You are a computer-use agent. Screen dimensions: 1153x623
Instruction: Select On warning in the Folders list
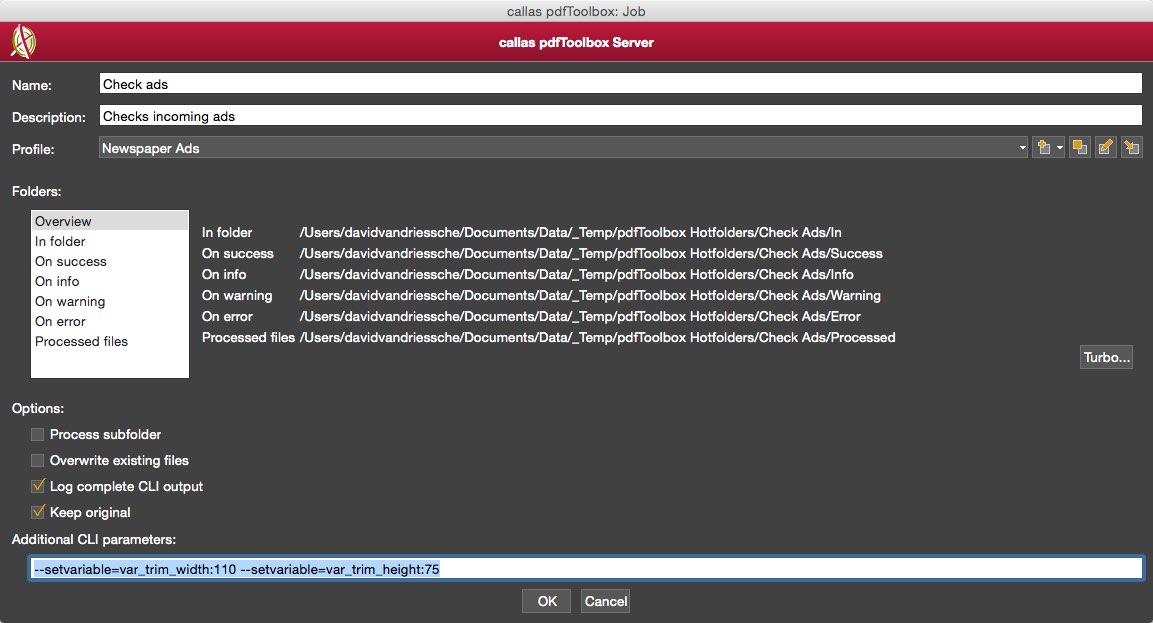pos(110,302)
